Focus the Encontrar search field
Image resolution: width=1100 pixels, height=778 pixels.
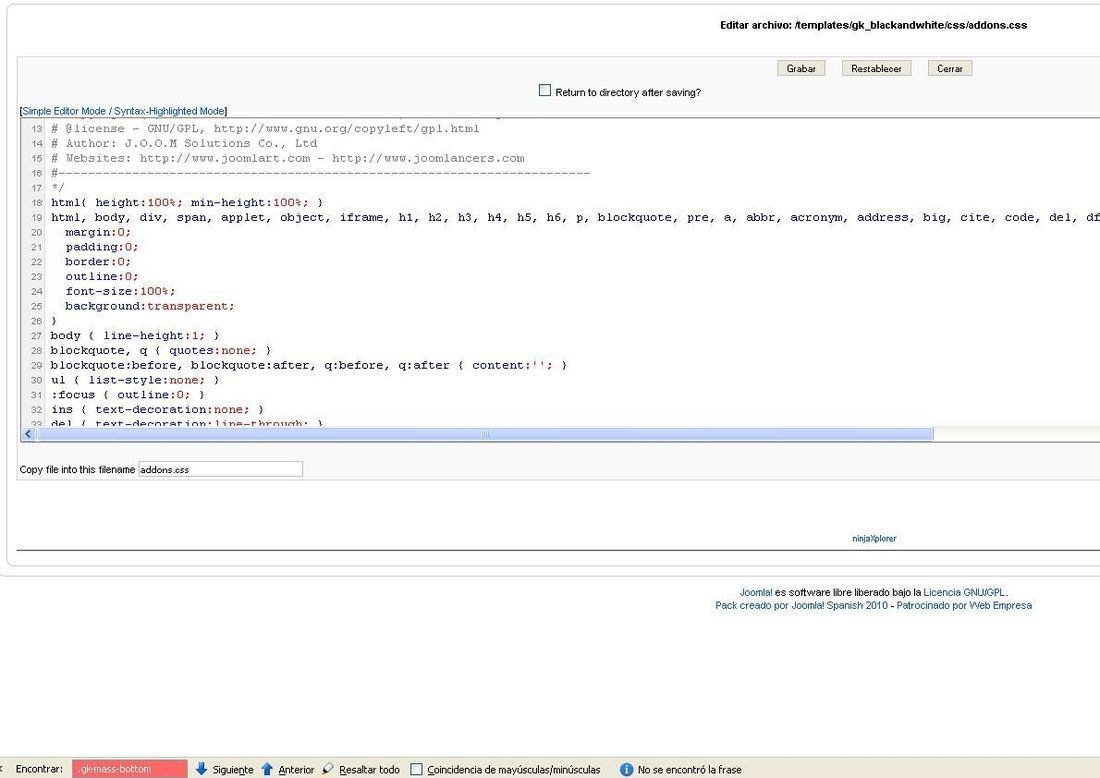(x=130, y=769)
